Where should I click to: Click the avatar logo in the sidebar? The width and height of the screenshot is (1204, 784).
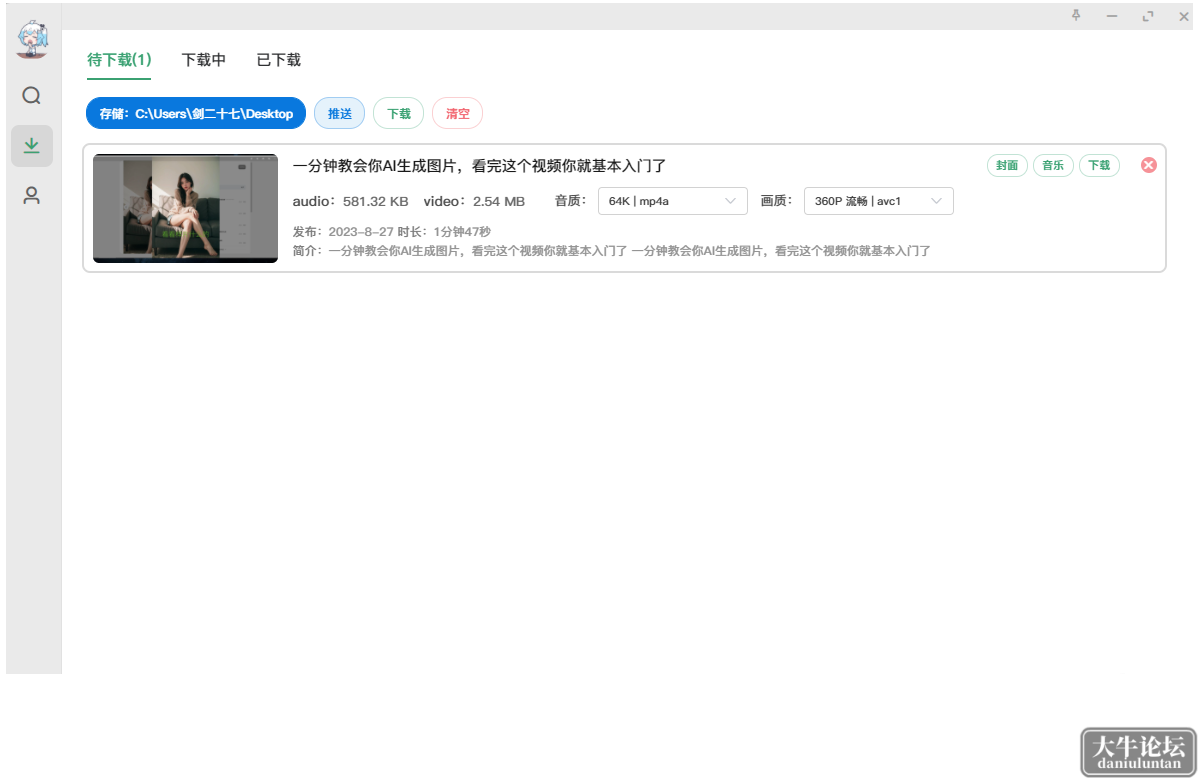coord(32,40)
